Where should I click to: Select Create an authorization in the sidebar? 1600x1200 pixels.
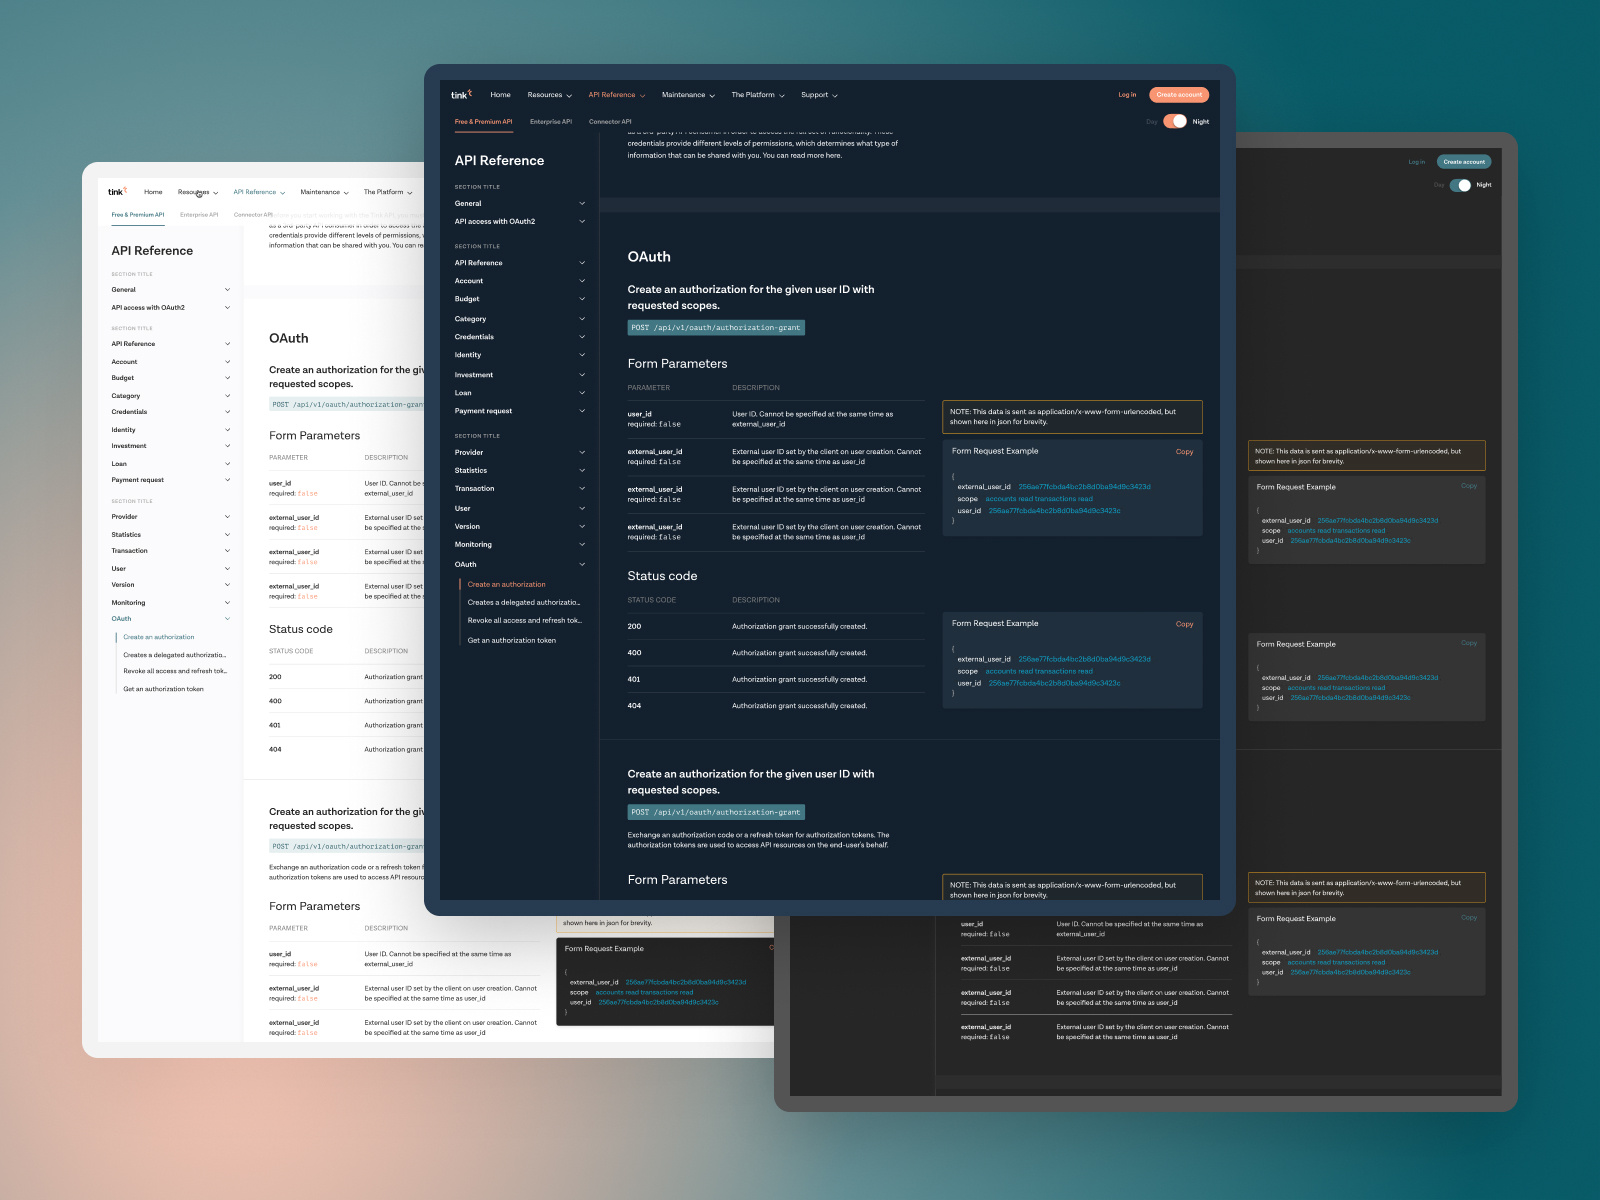pyautogui.click(x=506, y=584)
